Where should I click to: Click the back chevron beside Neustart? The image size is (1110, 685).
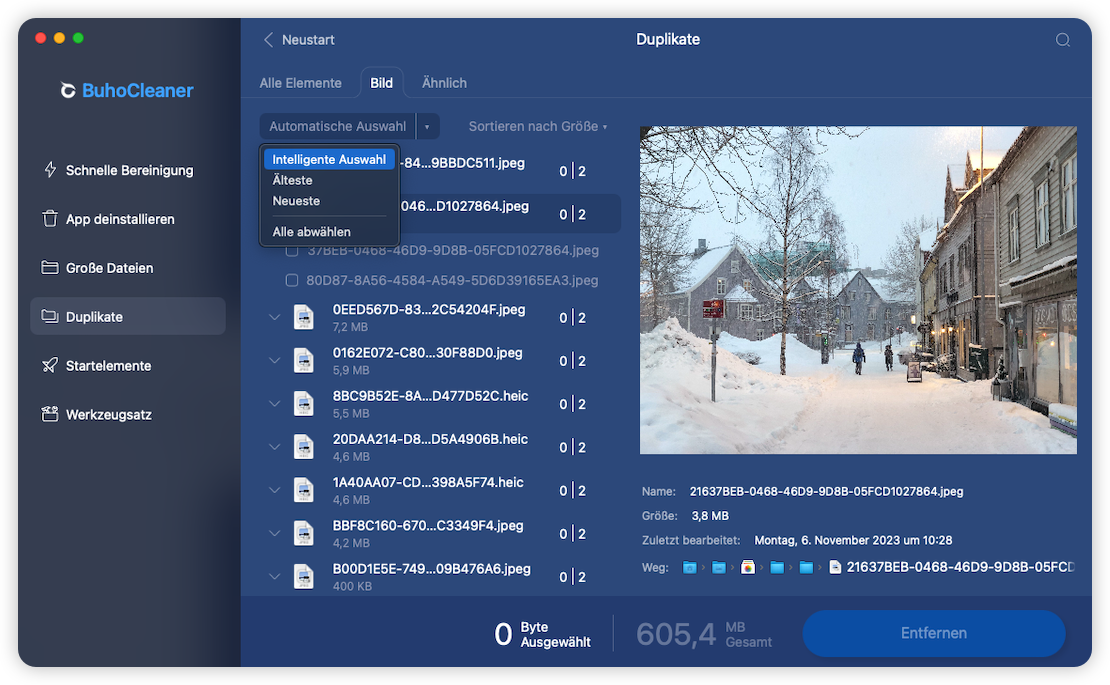(268, 40)
